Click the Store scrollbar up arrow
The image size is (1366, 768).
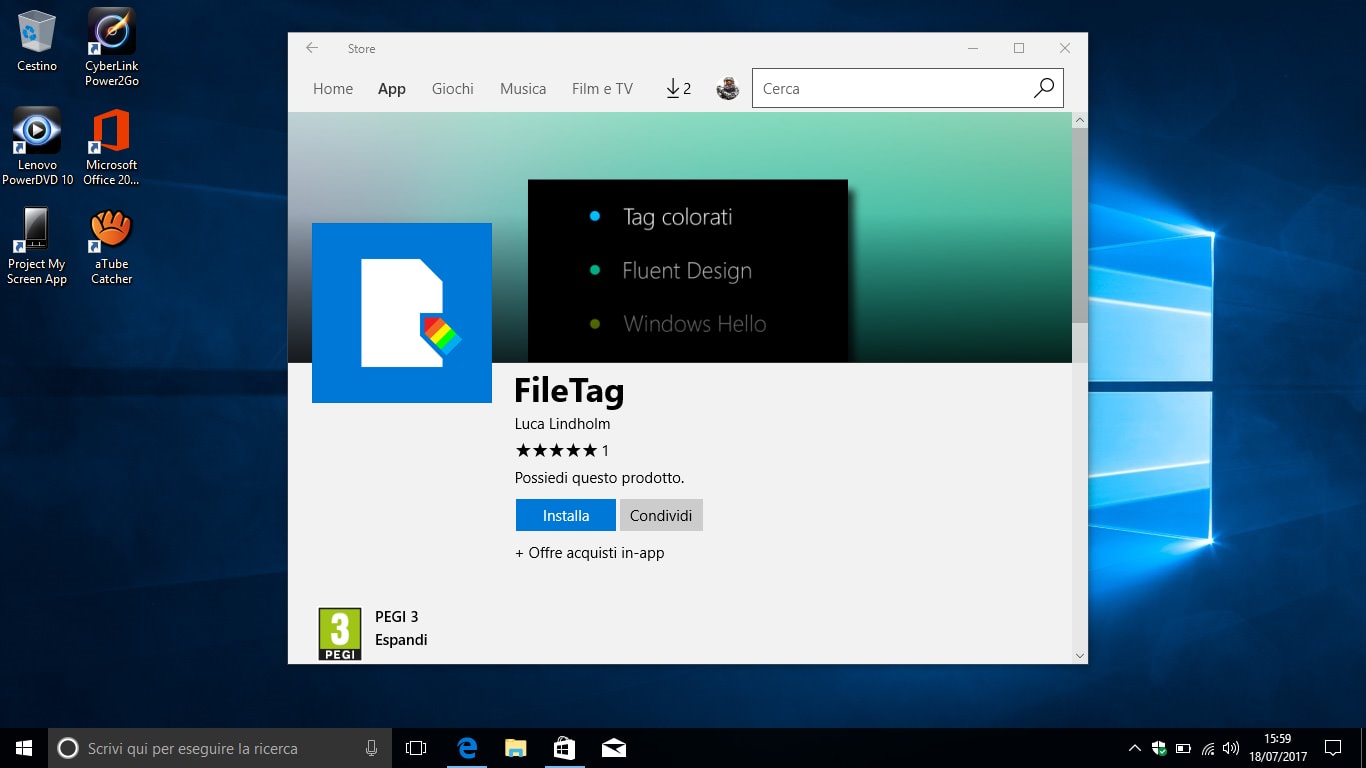[1080, 120]
